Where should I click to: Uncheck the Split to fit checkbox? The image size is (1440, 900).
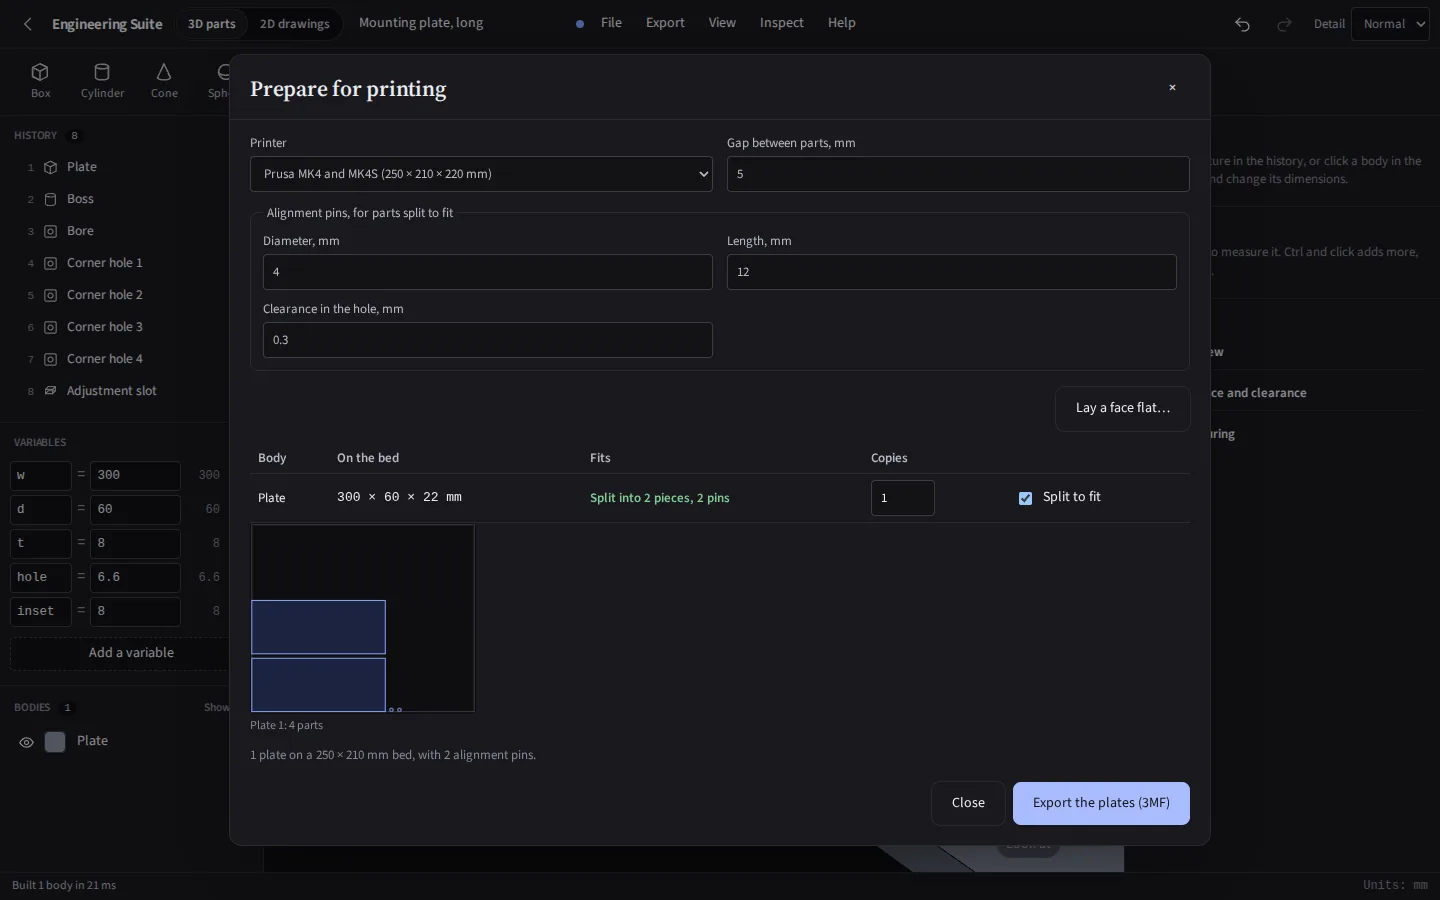coord(1025,498)
